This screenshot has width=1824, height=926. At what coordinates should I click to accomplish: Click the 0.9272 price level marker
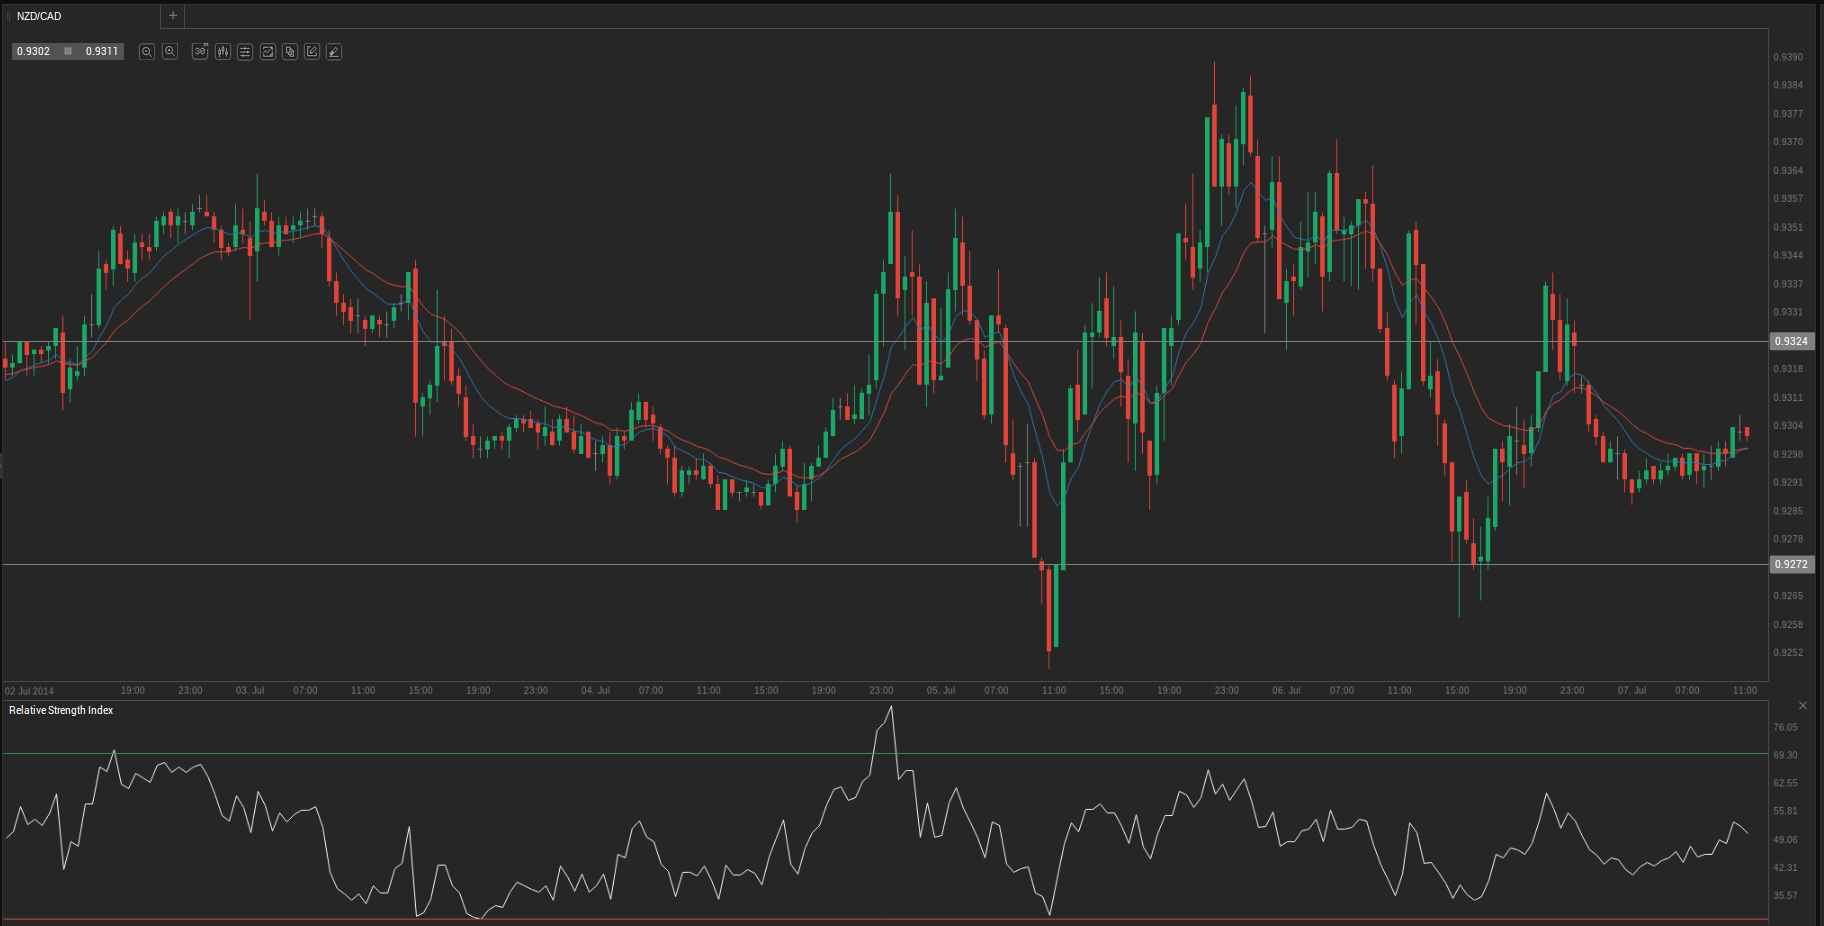click(1791, 564)
